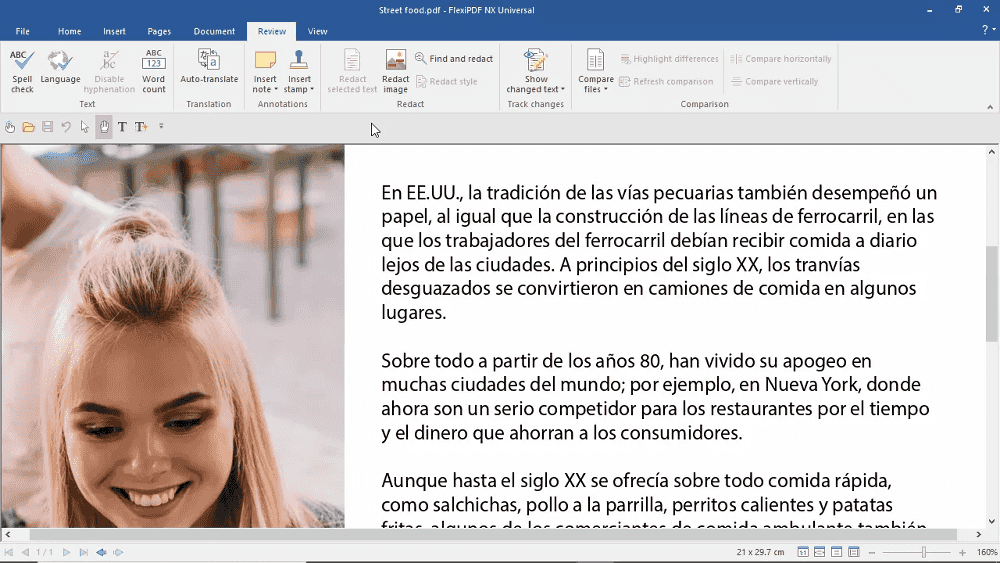Adjust the zoom slider handle
1000x563 pixels.
[x=923, y=552]
